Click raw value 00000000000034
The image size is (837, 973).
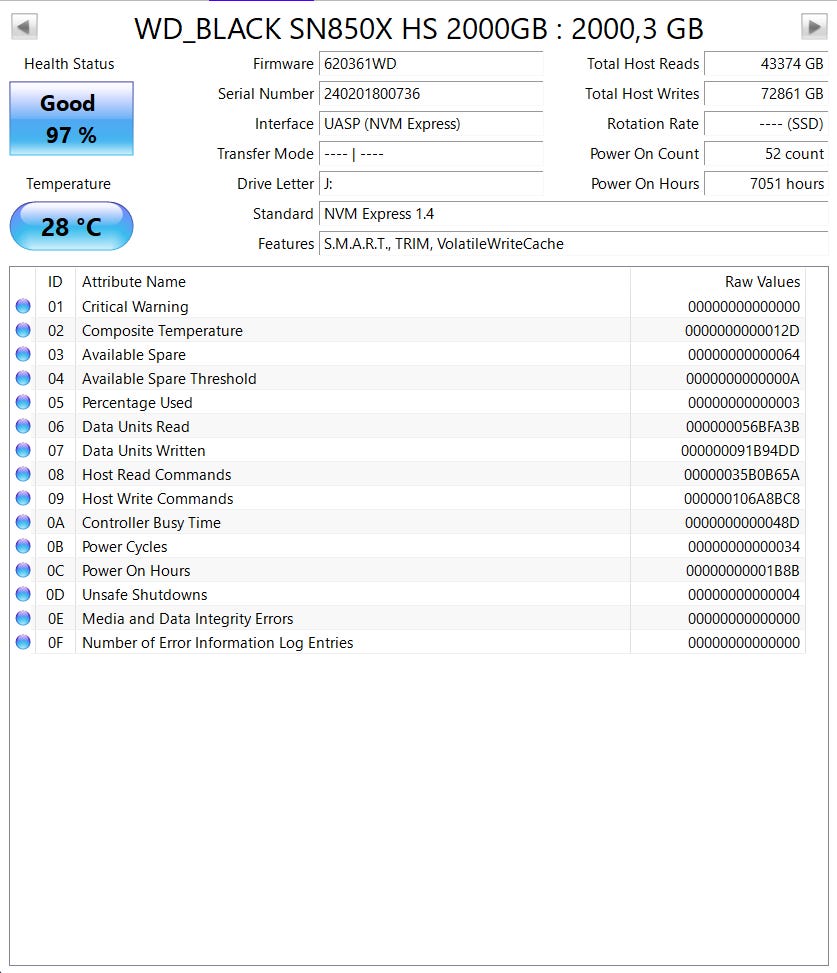pyautogui.click(x=744, y=547)
